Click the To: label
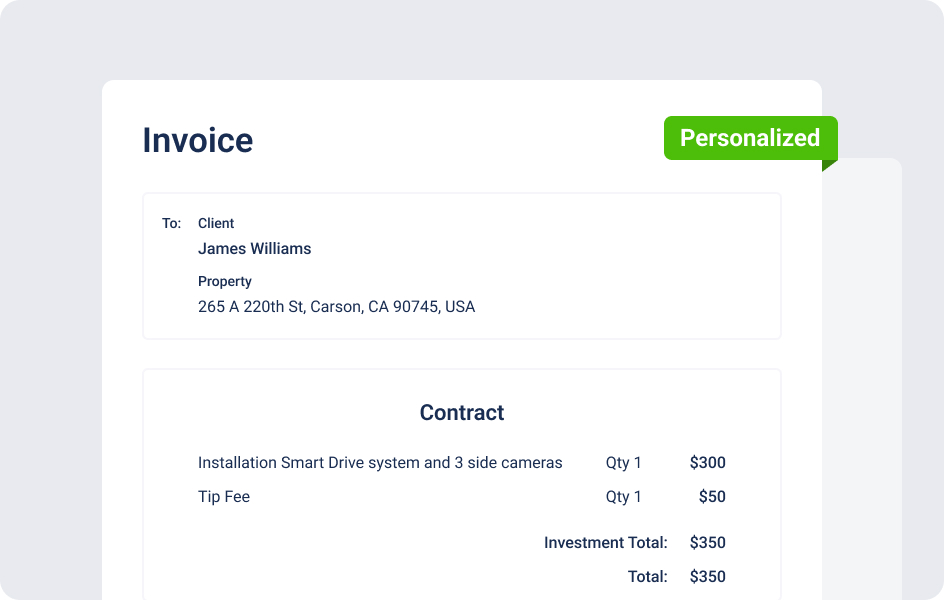This screenshot has height=600, width=944. pyautogui.click(x=172, y=223)
